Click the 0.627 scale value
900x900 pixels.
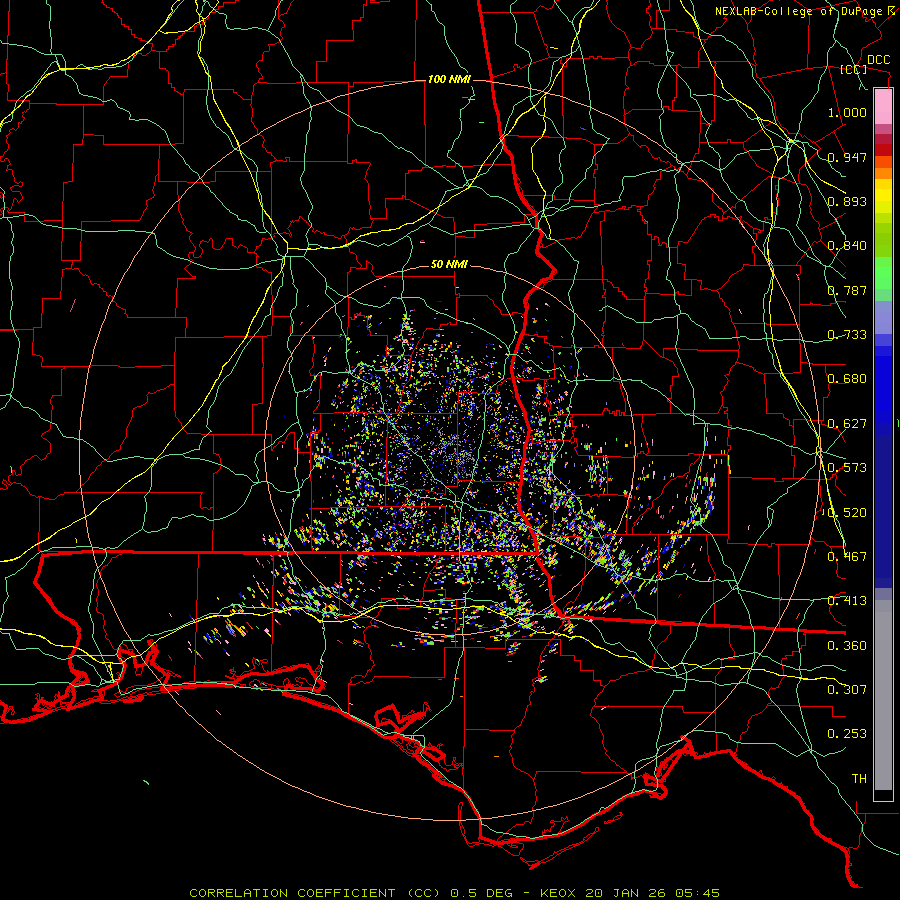click(847, 424)
